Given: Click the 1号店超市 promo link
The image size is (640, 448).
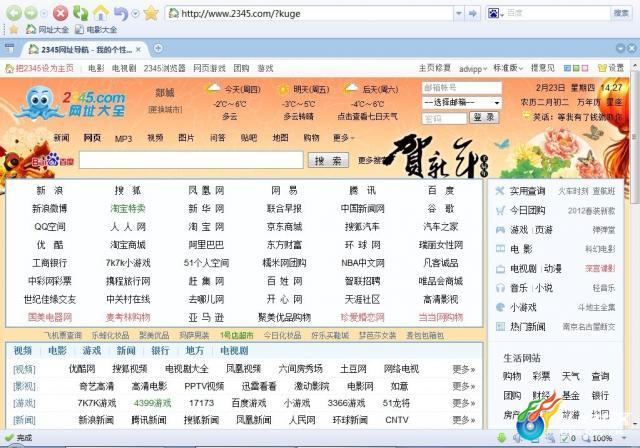Looking at the screenshot, I should (237, 335).
